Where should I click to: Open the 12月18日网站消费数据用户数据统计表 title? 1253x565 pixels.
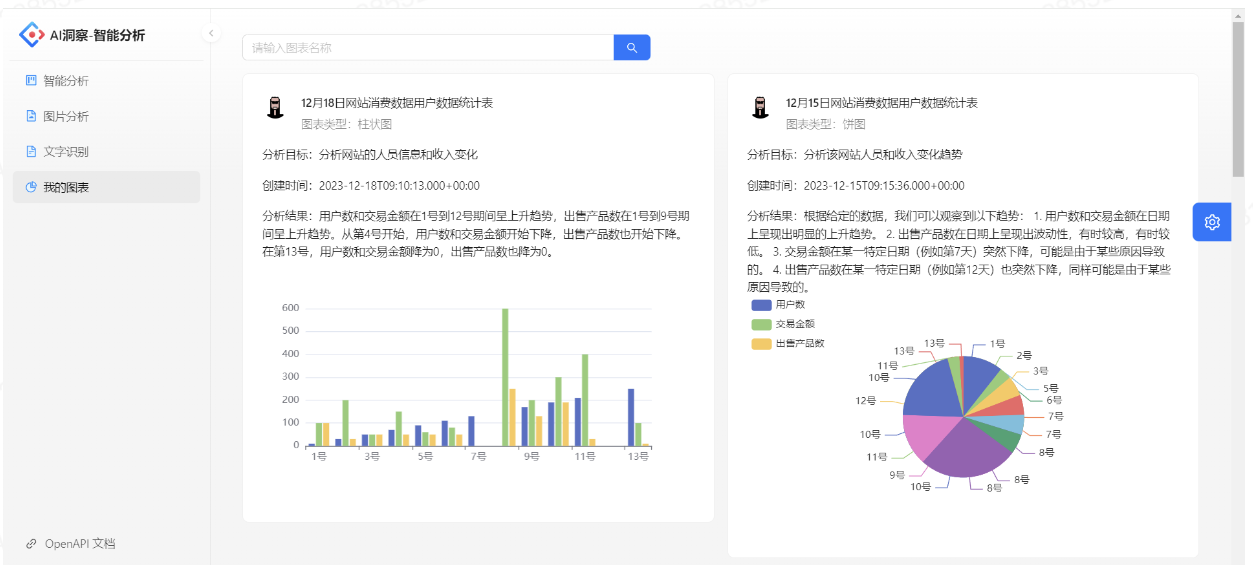pos(397,103)
